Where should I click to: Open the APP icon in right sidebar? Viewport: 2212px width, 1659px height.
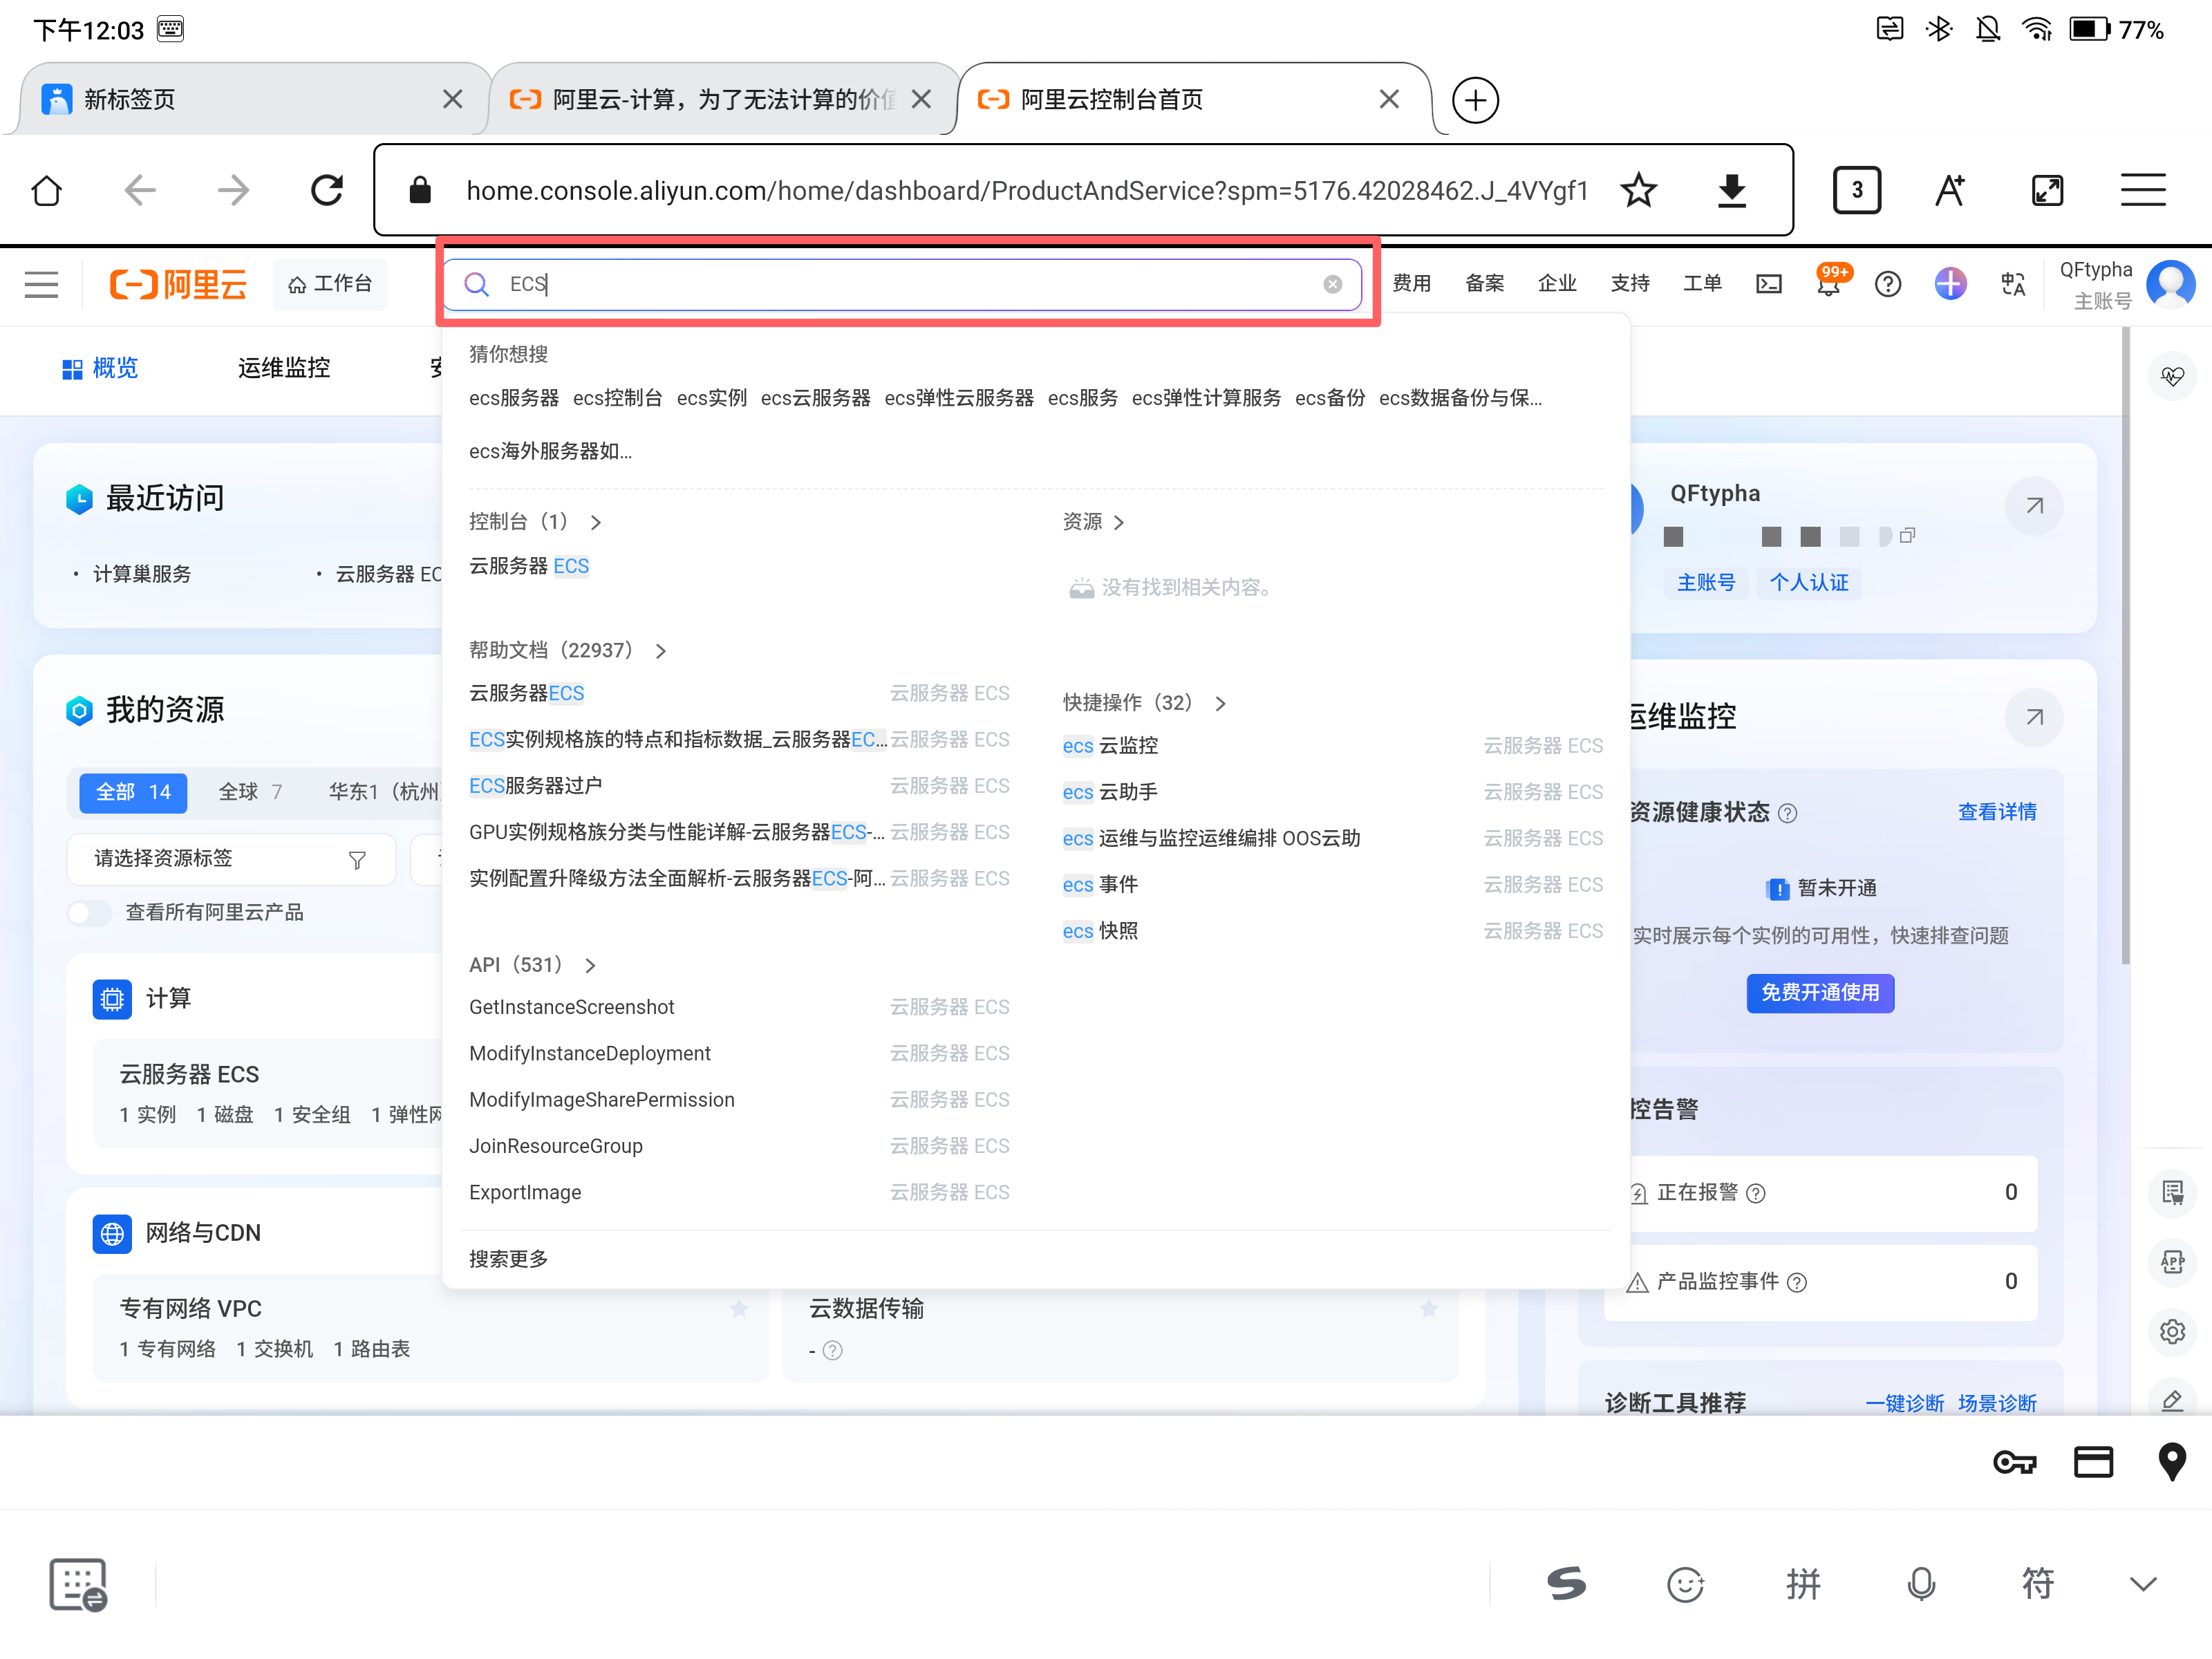pos(2172,1262)
